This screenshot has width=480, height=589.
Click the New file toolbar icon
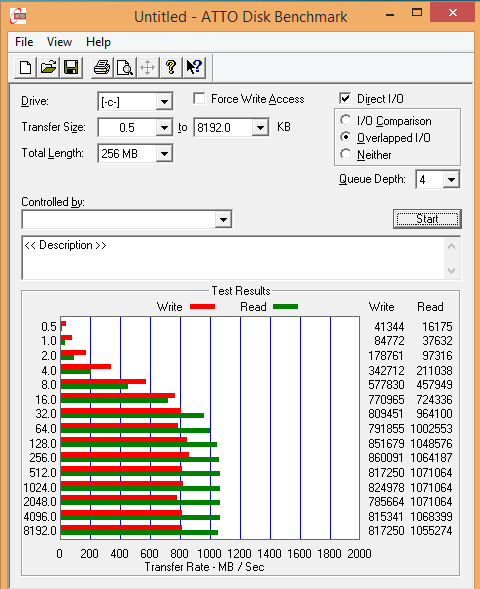(x=26, y=68)
